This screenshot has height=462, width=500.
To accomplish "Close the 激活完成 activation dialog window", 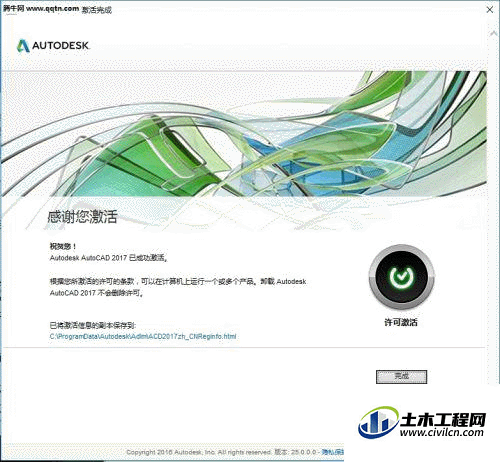I will 490,10.
